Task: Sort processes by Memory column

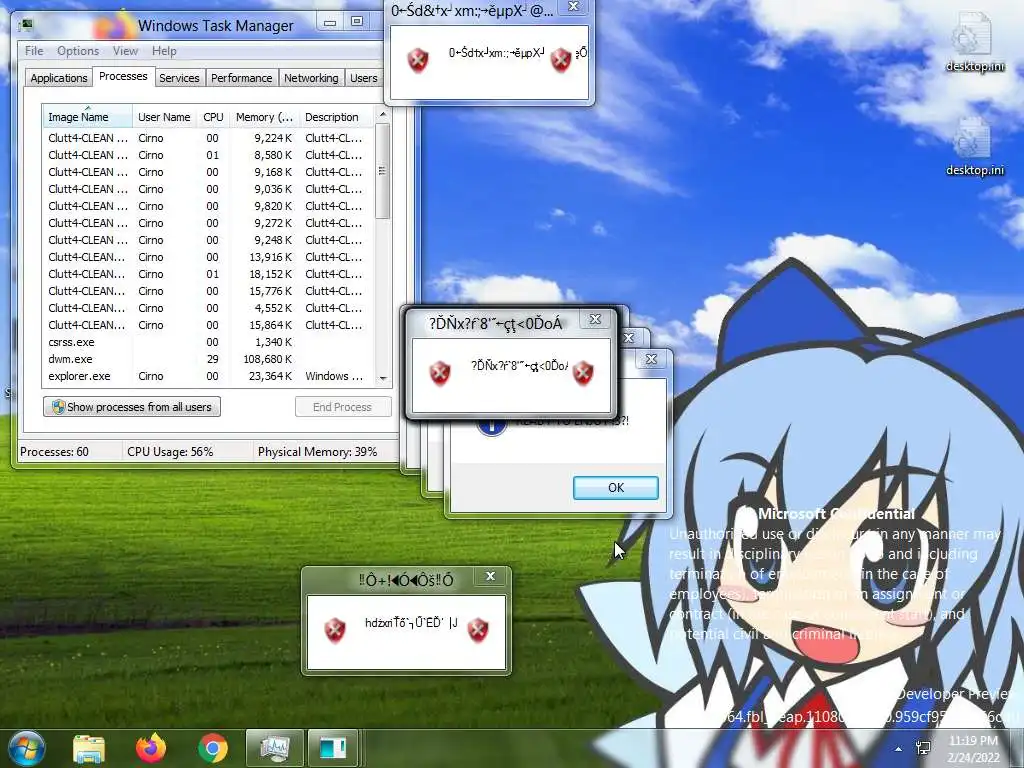Action: point(264,117)
